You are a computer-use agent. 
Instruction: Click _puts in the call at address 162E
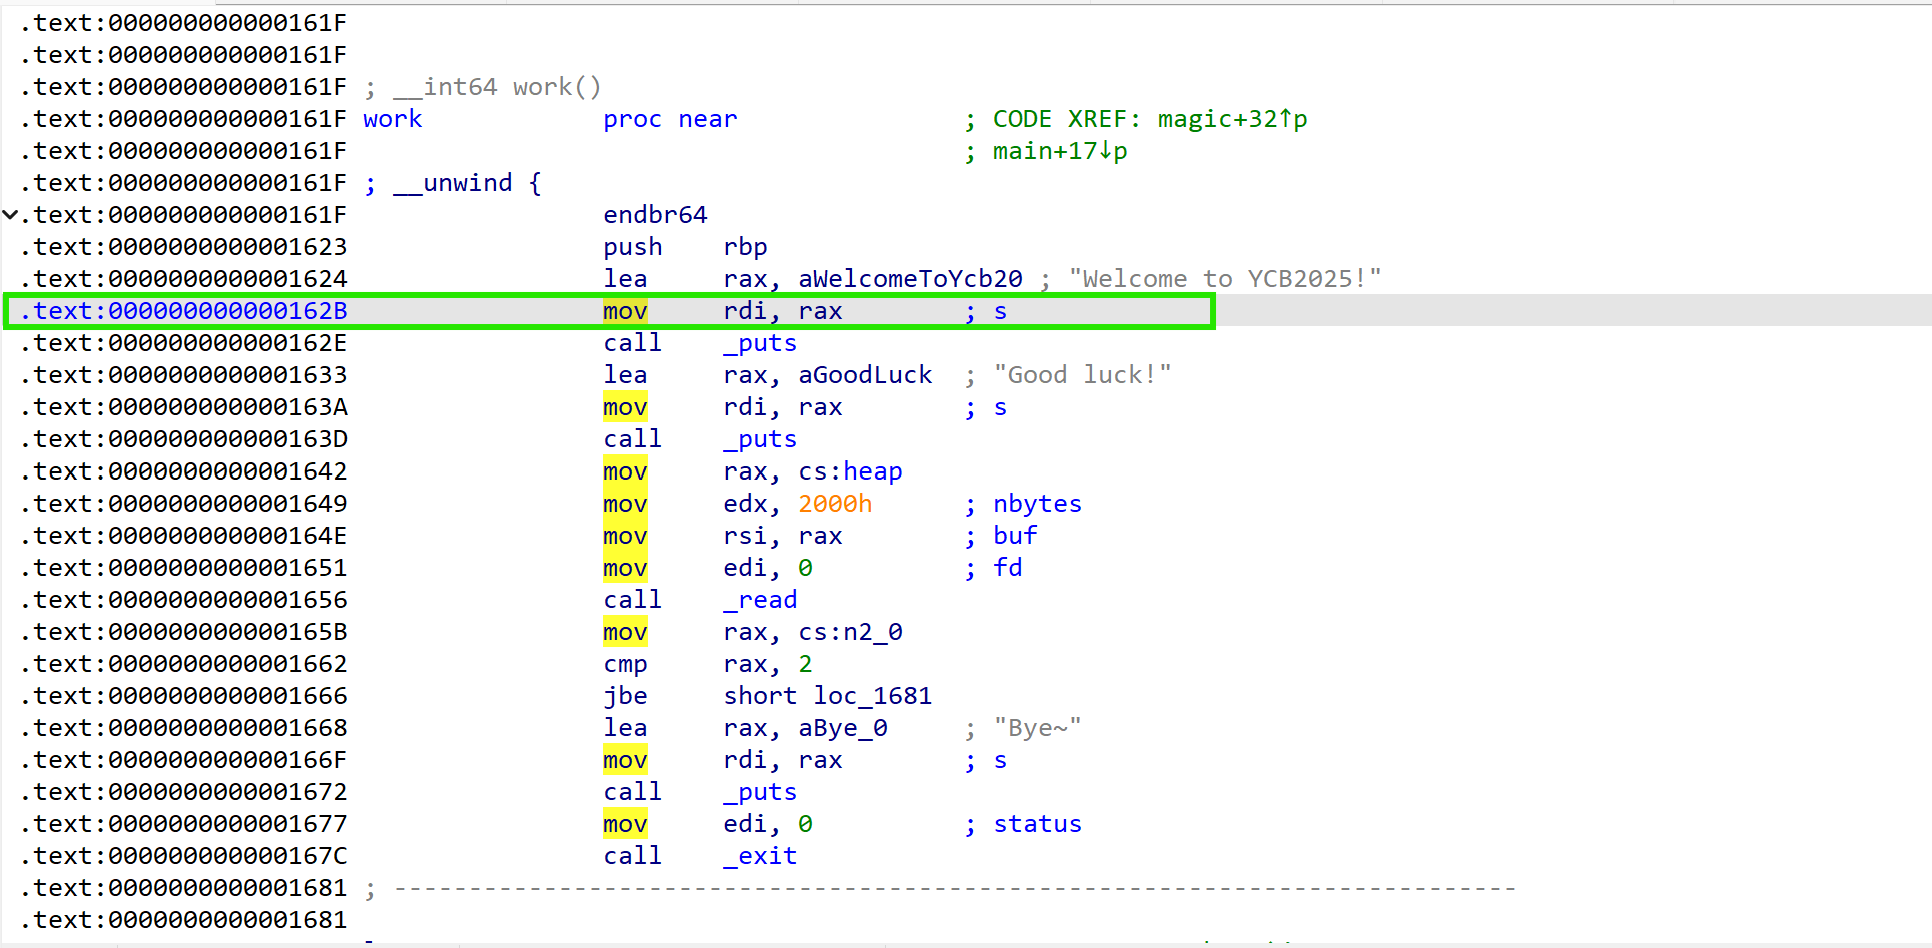760,343
